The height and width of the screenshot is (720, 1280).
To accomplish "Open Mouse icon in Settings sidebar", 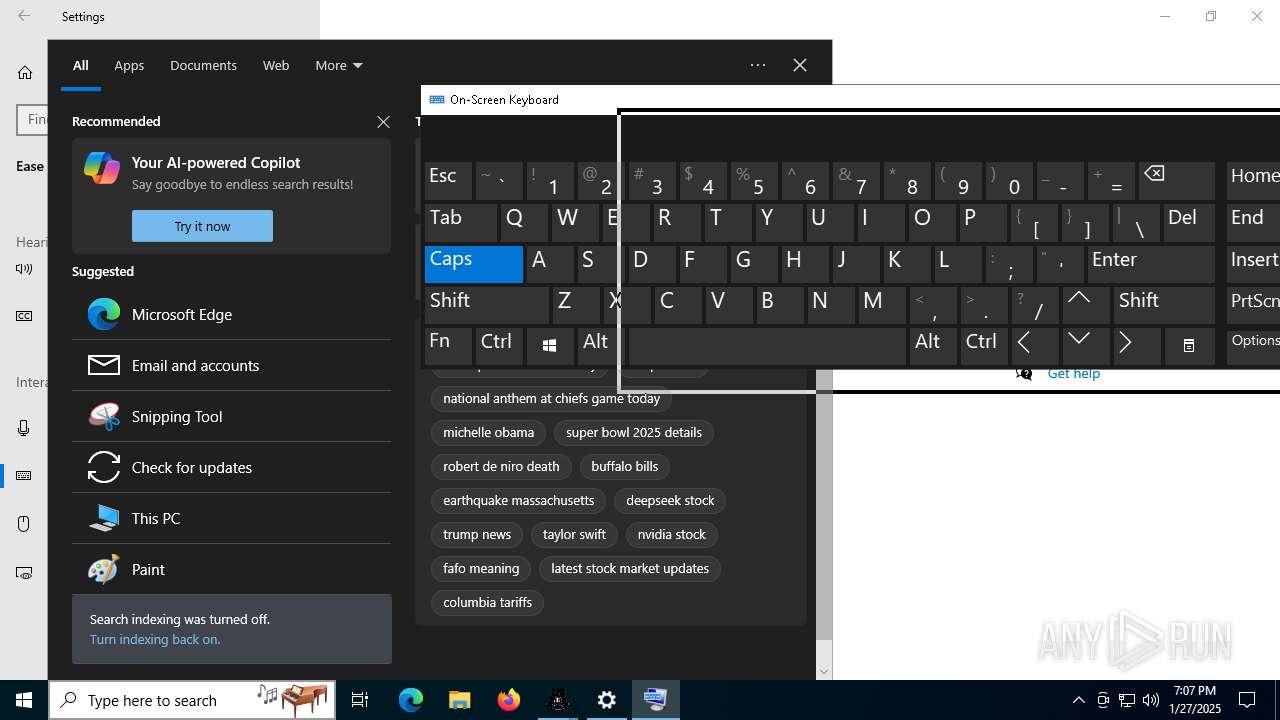I will click(24, 524).
